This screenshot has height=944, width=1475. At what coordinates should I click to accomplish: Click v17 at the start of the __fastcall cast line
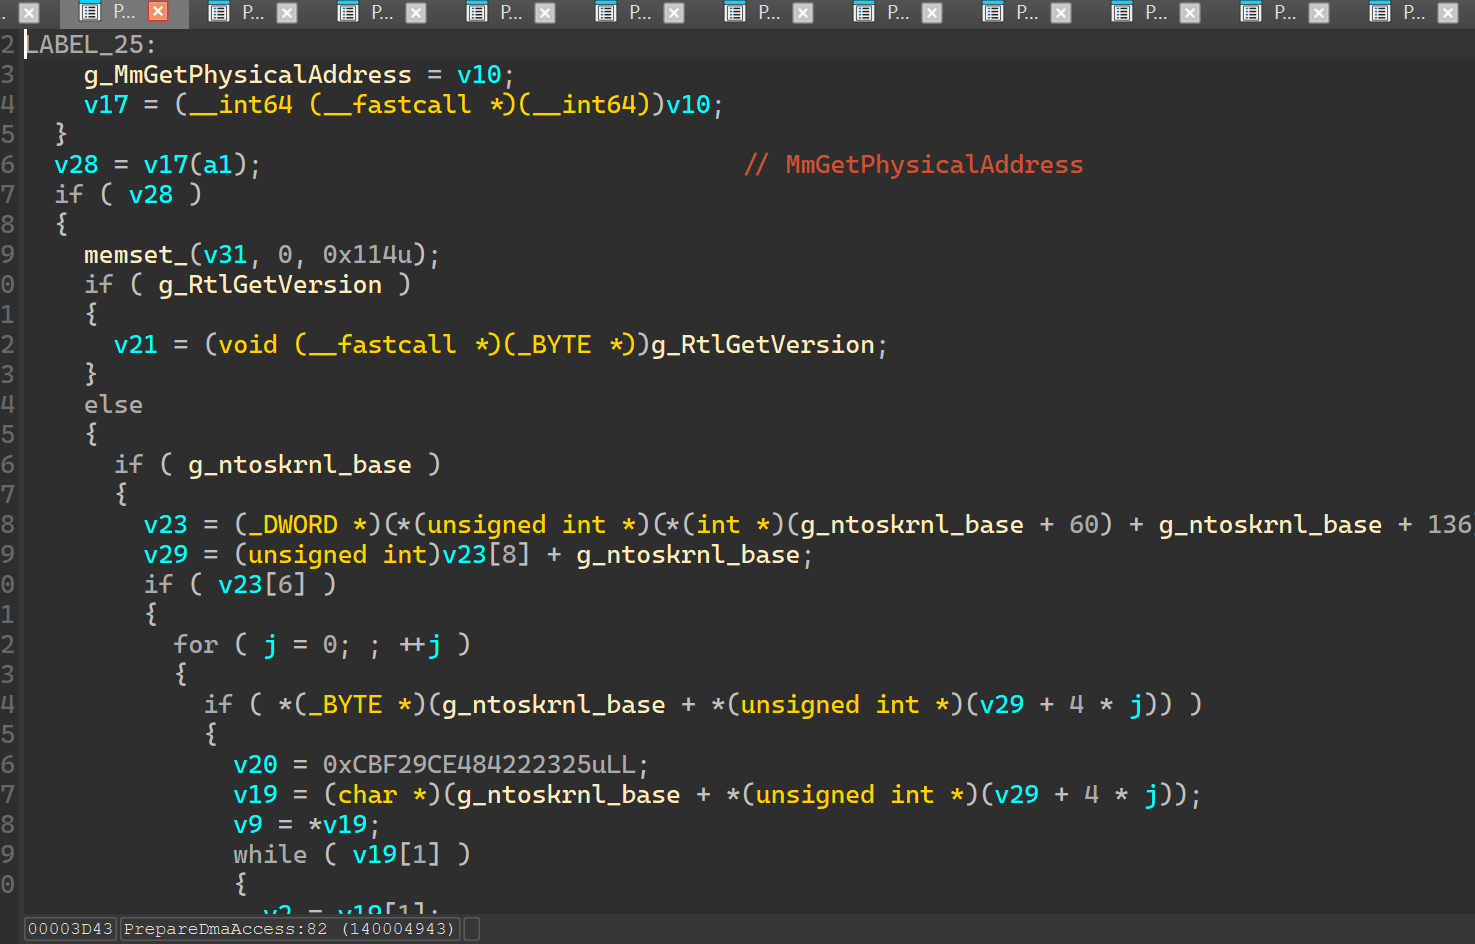coord(106,105)
